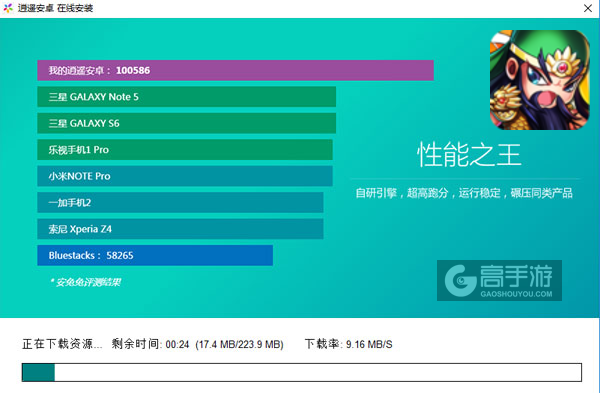Click the 自研引擎 slogan text
Viewport: 600px width, 393px height.
464,193
